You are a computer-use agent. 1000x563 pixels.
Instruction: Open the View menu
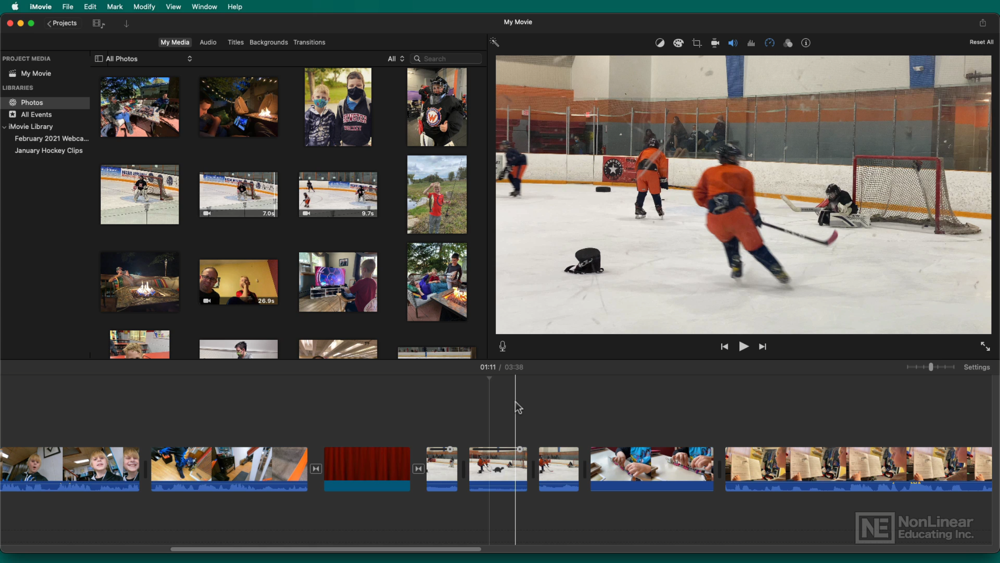(x=173, y=6)
